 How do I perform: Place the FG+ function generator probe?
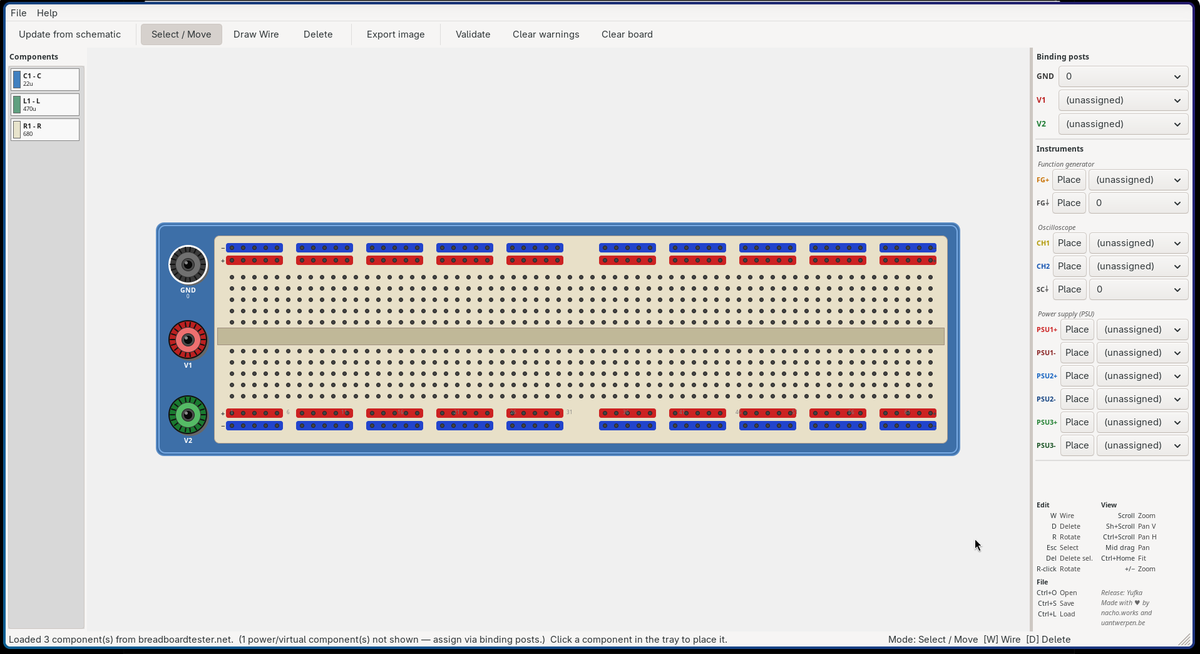(1069, 180)
